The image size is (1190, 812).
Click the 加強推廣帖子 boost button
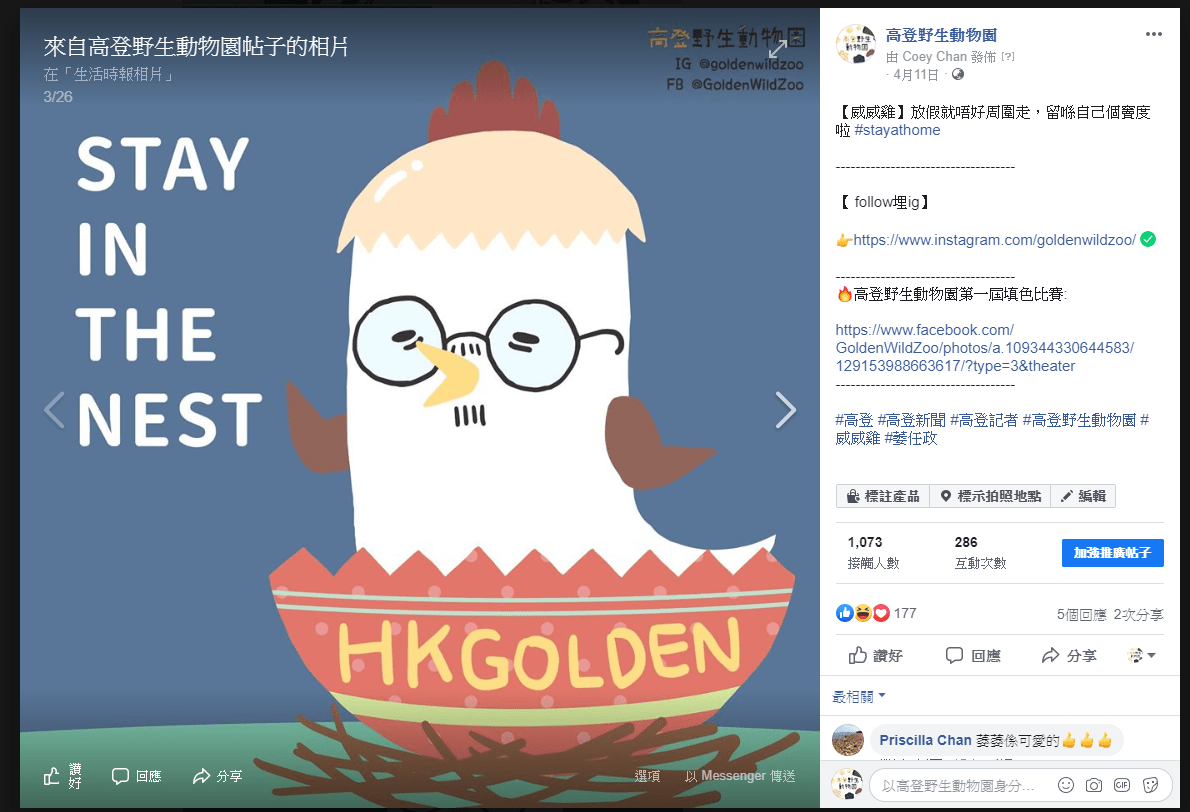pyautogui.click(x=1113, y=552)
